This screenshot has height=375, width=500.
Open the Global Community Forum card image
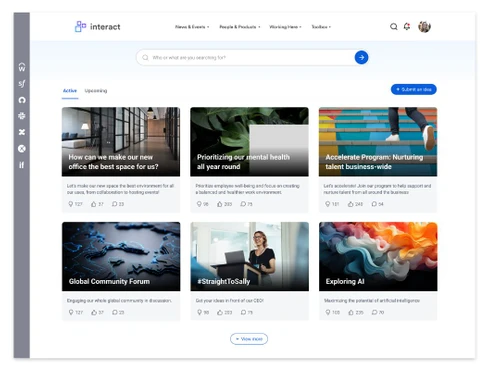point(121,257)
